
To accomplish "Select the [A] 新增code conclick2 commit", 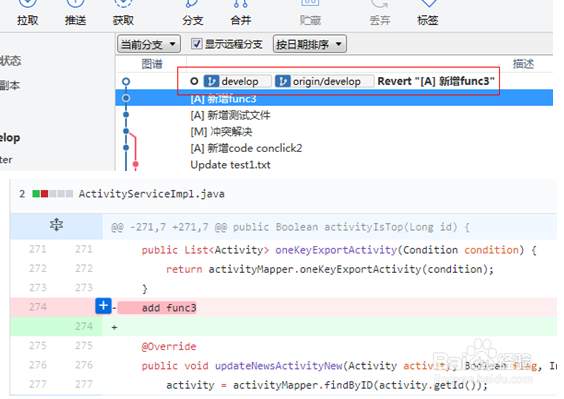I will (x=246, y=148).
